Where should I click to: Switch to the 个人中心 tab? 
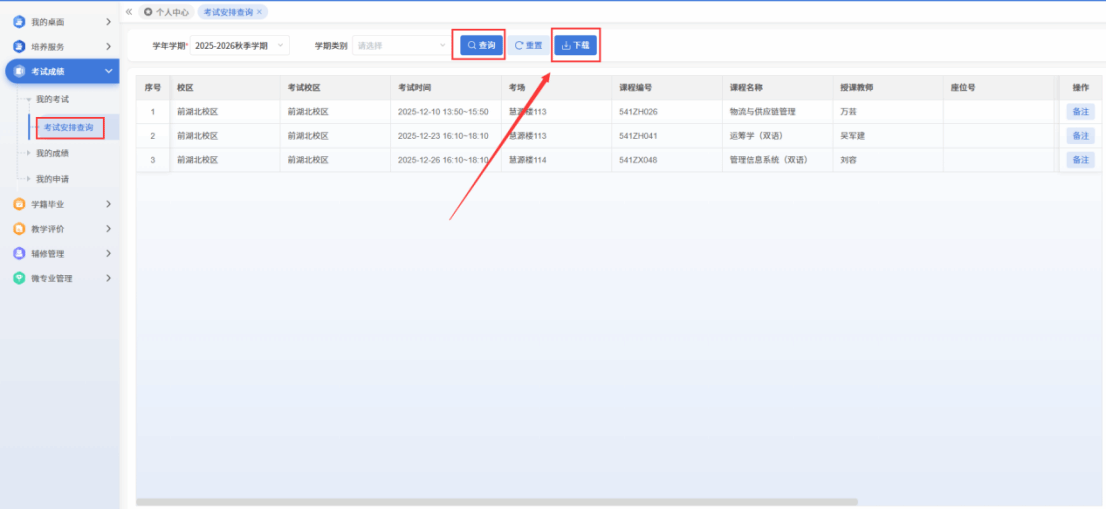[166, 12]
